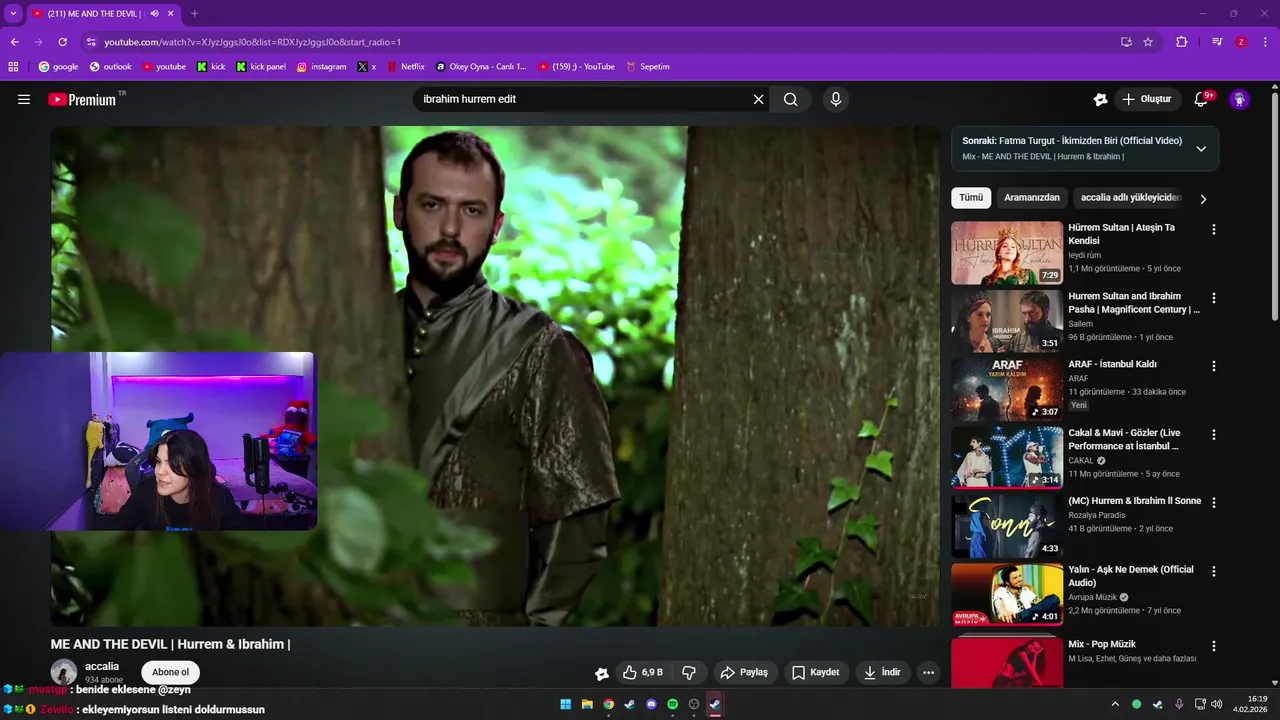Open a new browser tab
The image size is (1280, 720).
click(x=194, y=13)
